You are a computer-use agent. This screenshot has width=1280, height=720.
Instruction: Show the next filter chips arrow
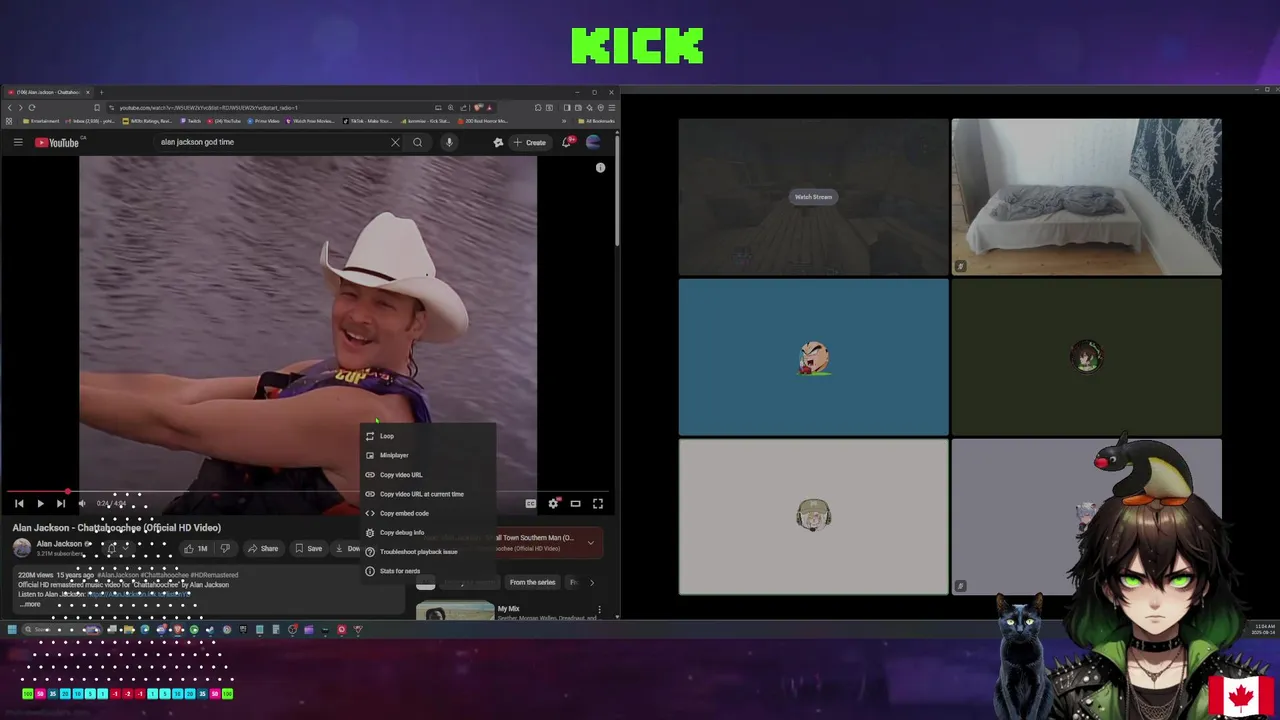[591, 582]
